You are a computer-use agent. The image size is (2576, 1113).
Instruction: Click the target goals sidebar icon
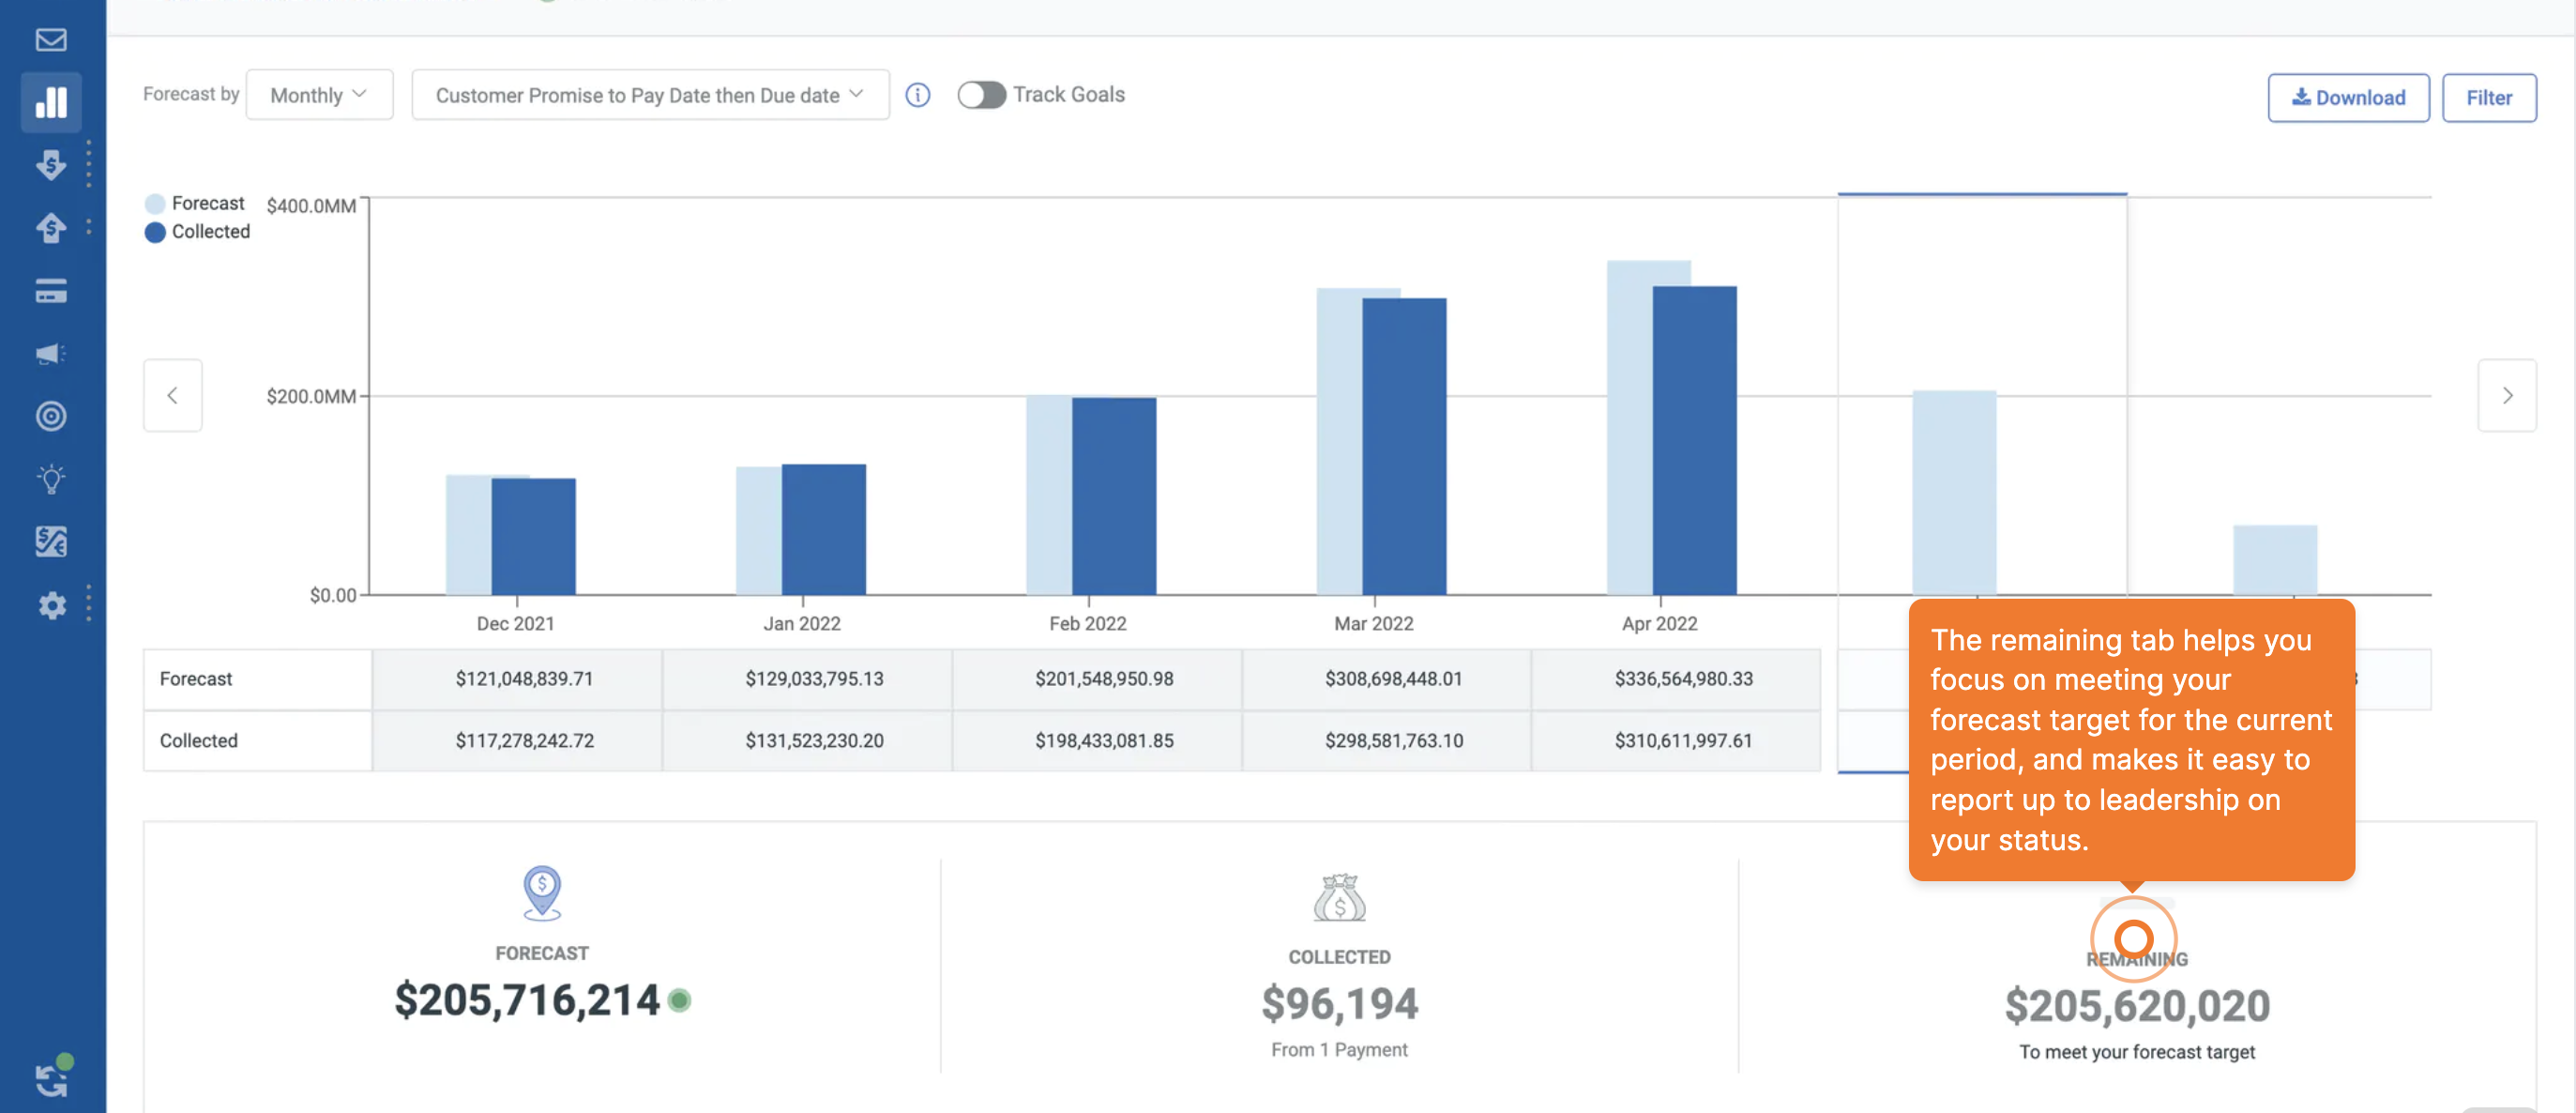(x=51, y=416)
